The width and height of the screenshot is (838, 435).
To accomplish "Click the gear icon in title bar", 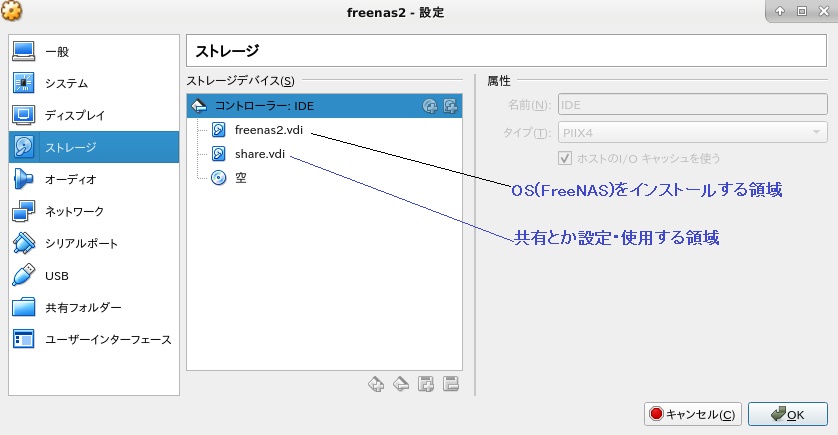I will coord(12,11).
